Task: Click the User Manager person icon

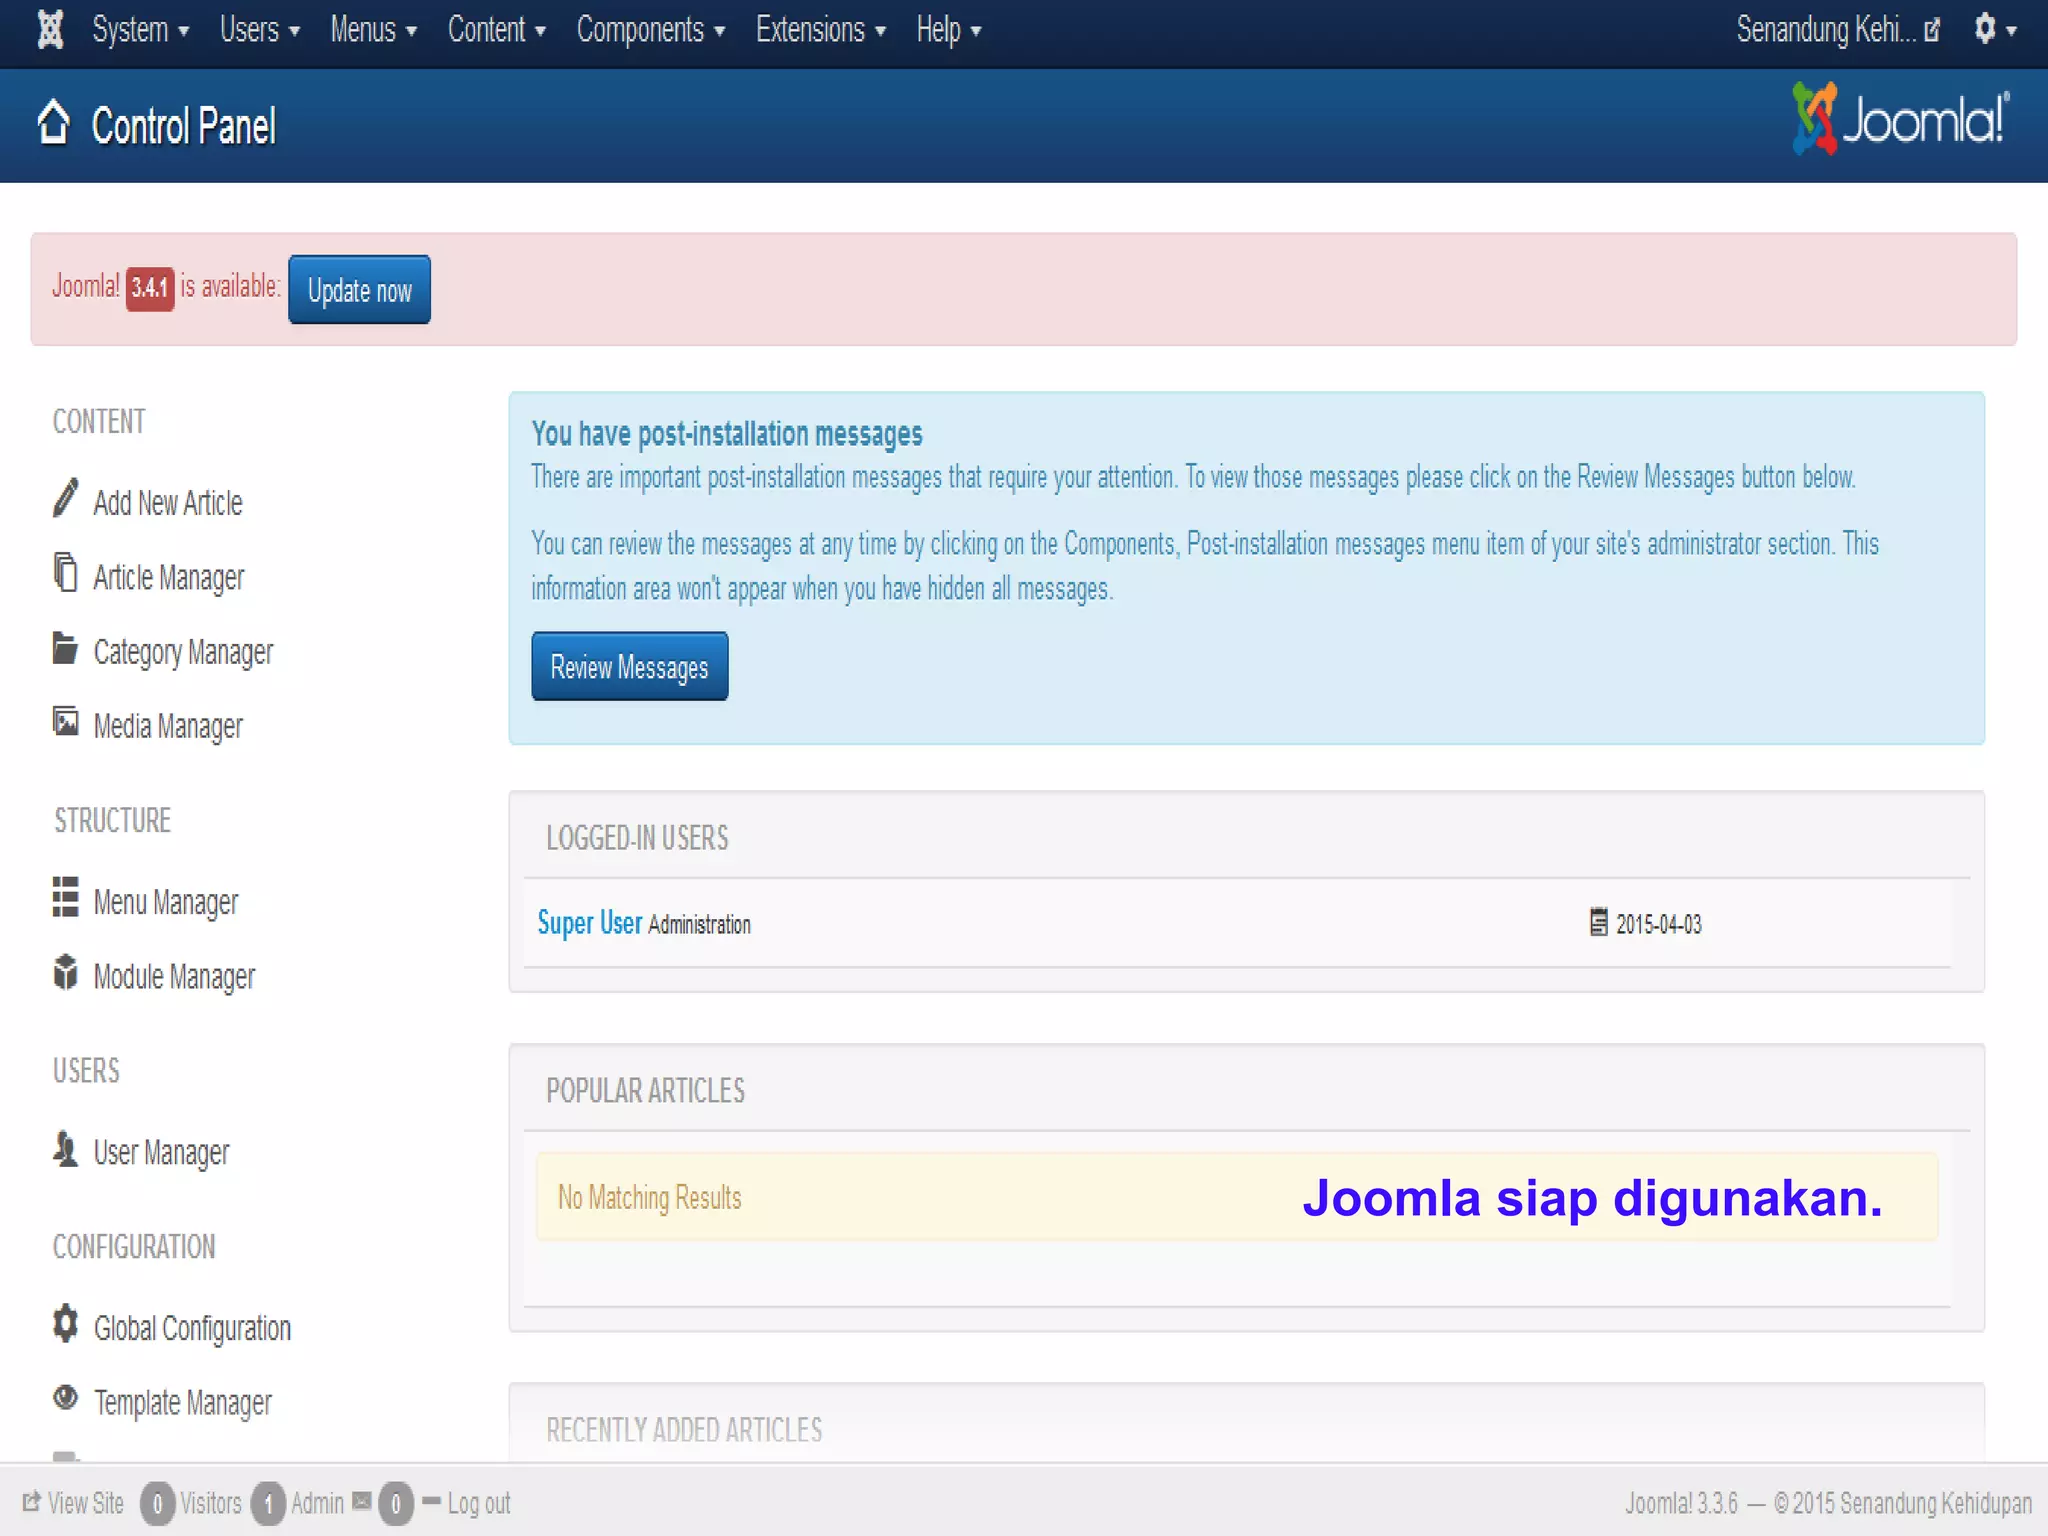Action: click(x=65, y=1148)
